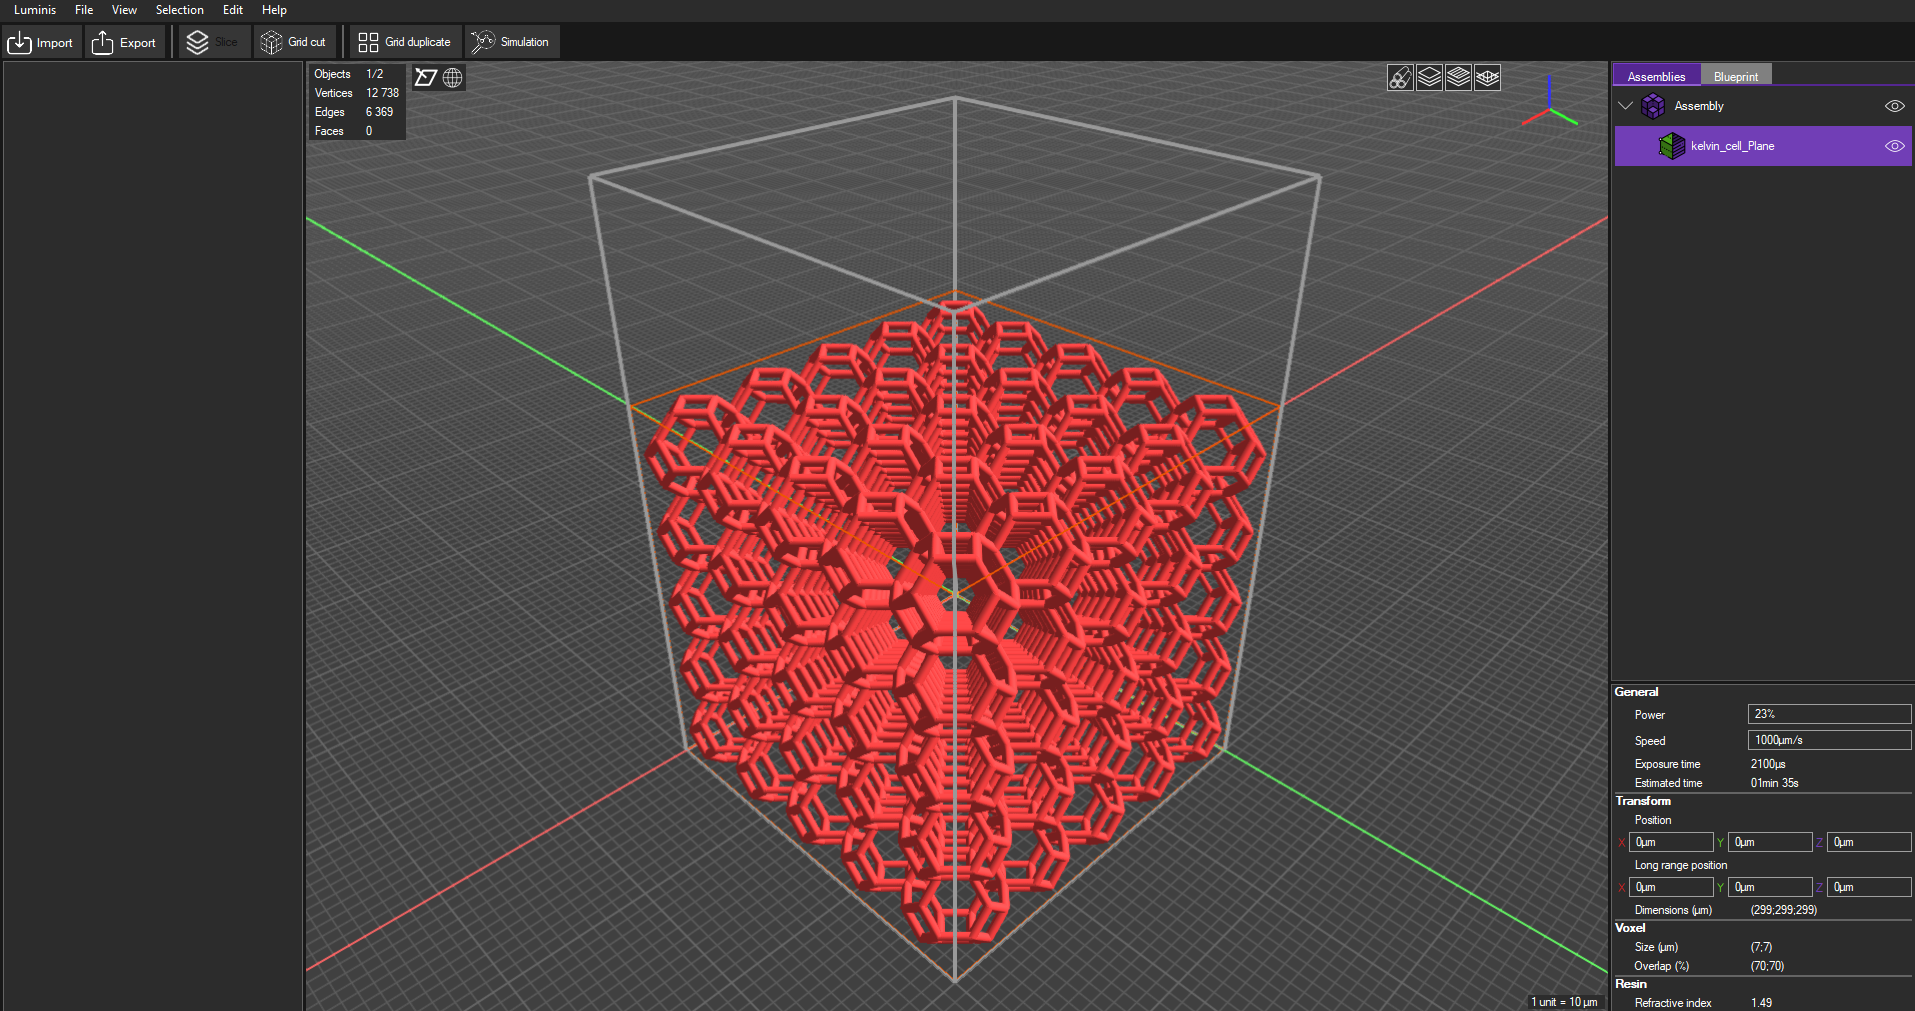Click the disabled Slice toolbar button

(x=213, y=42)
